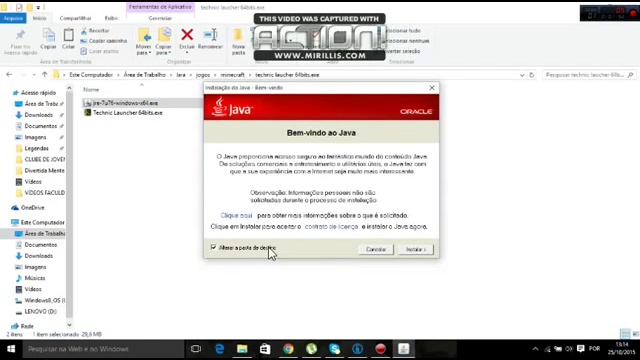The height and width of the screenshot is (360, 640).
Task: Click the search technic laucher field
Action: pos(588,75)
